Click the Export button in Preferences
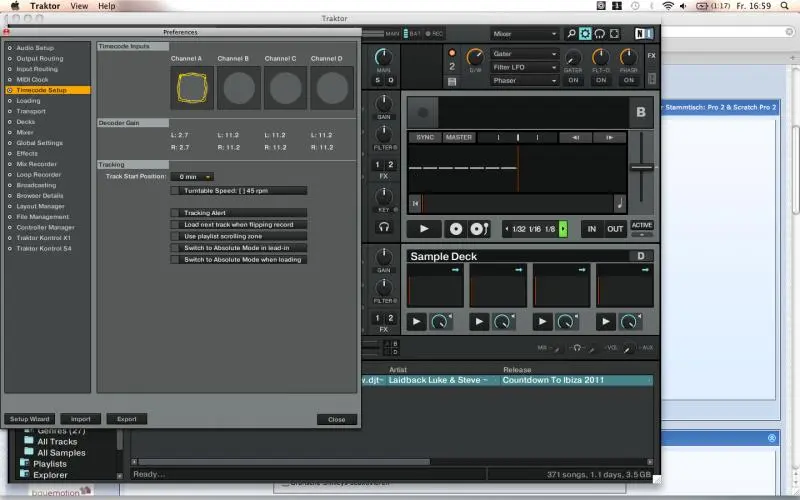 coord(127,419)
